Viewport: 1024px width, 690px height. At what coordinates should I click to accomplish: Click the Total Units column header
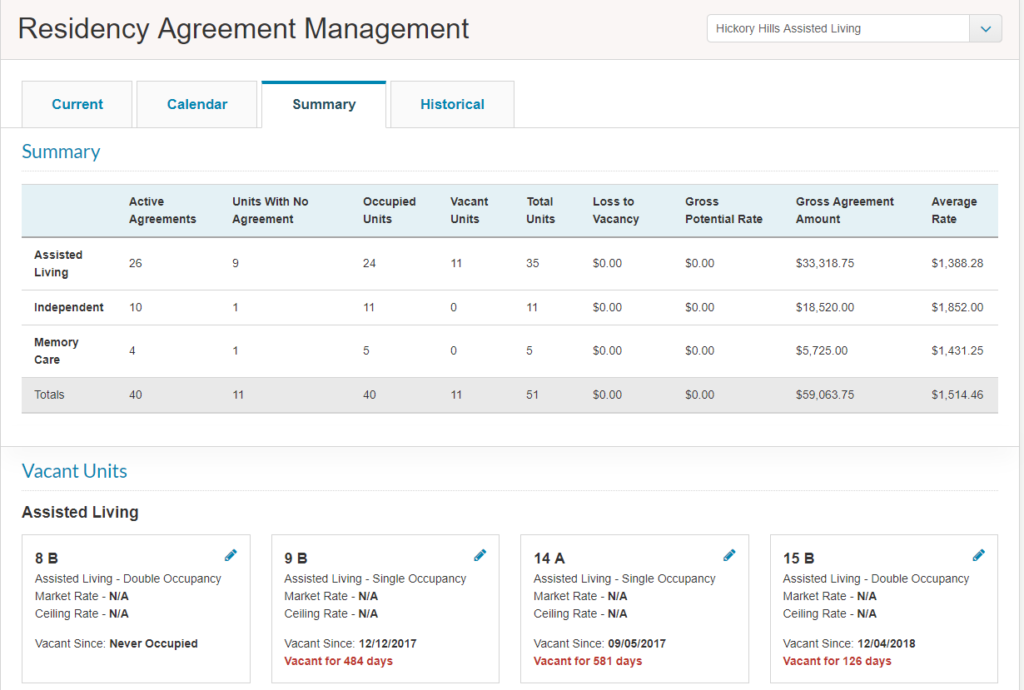click(x=540, y=210)
